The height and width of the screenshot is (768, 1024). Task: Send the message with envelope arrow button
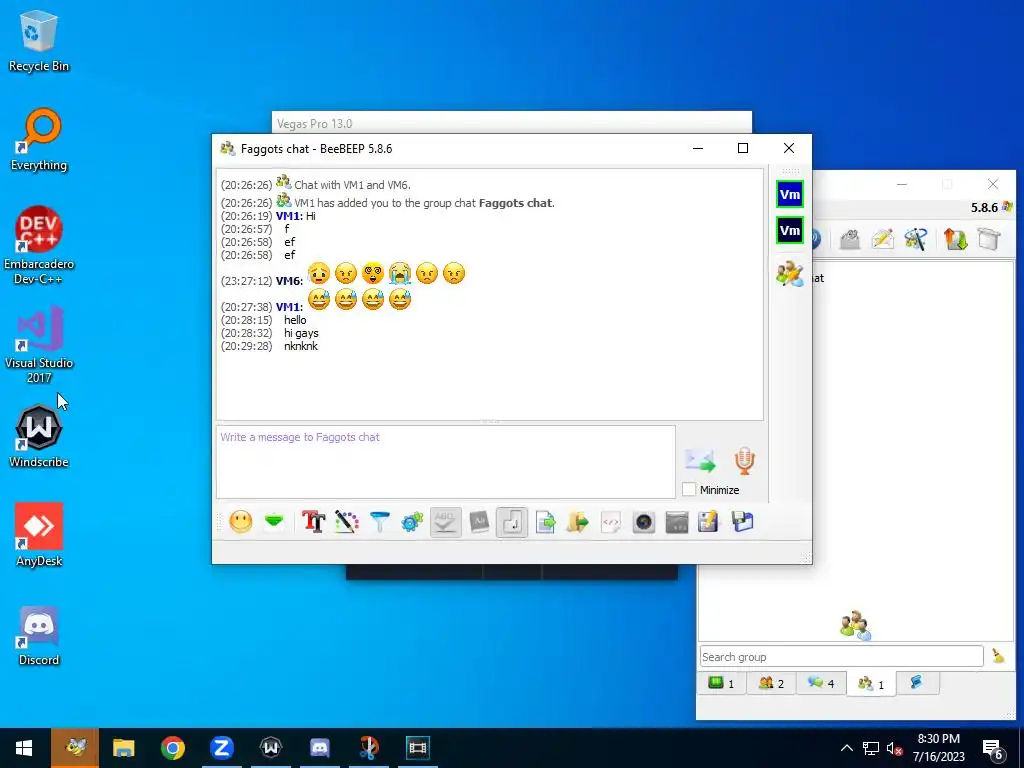tap(700, 460)
